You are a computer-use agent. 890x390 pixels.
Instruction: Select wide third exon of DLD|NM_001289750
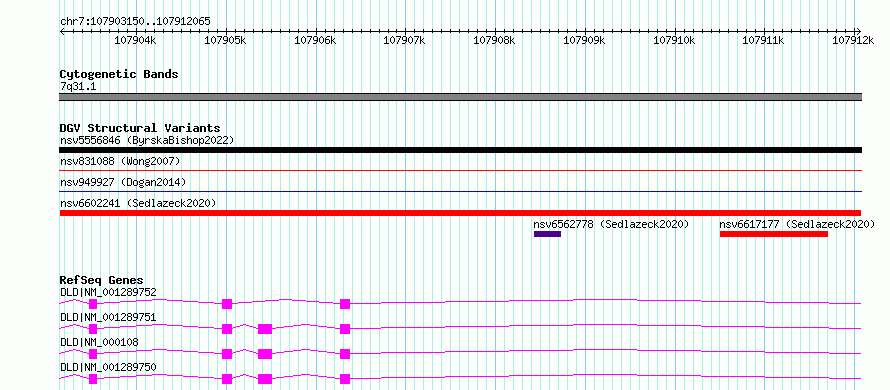pos(265,379)
